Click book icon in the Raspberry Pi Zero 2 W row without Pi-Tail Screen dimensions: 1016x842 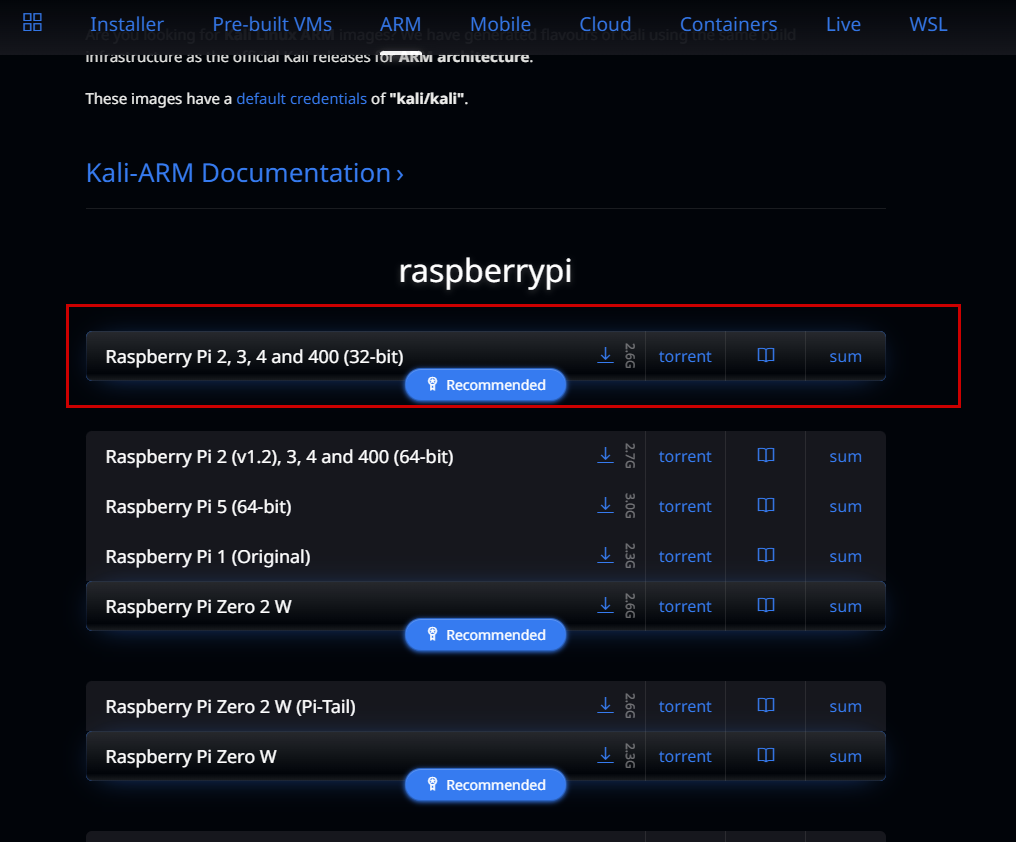point(766,605)
